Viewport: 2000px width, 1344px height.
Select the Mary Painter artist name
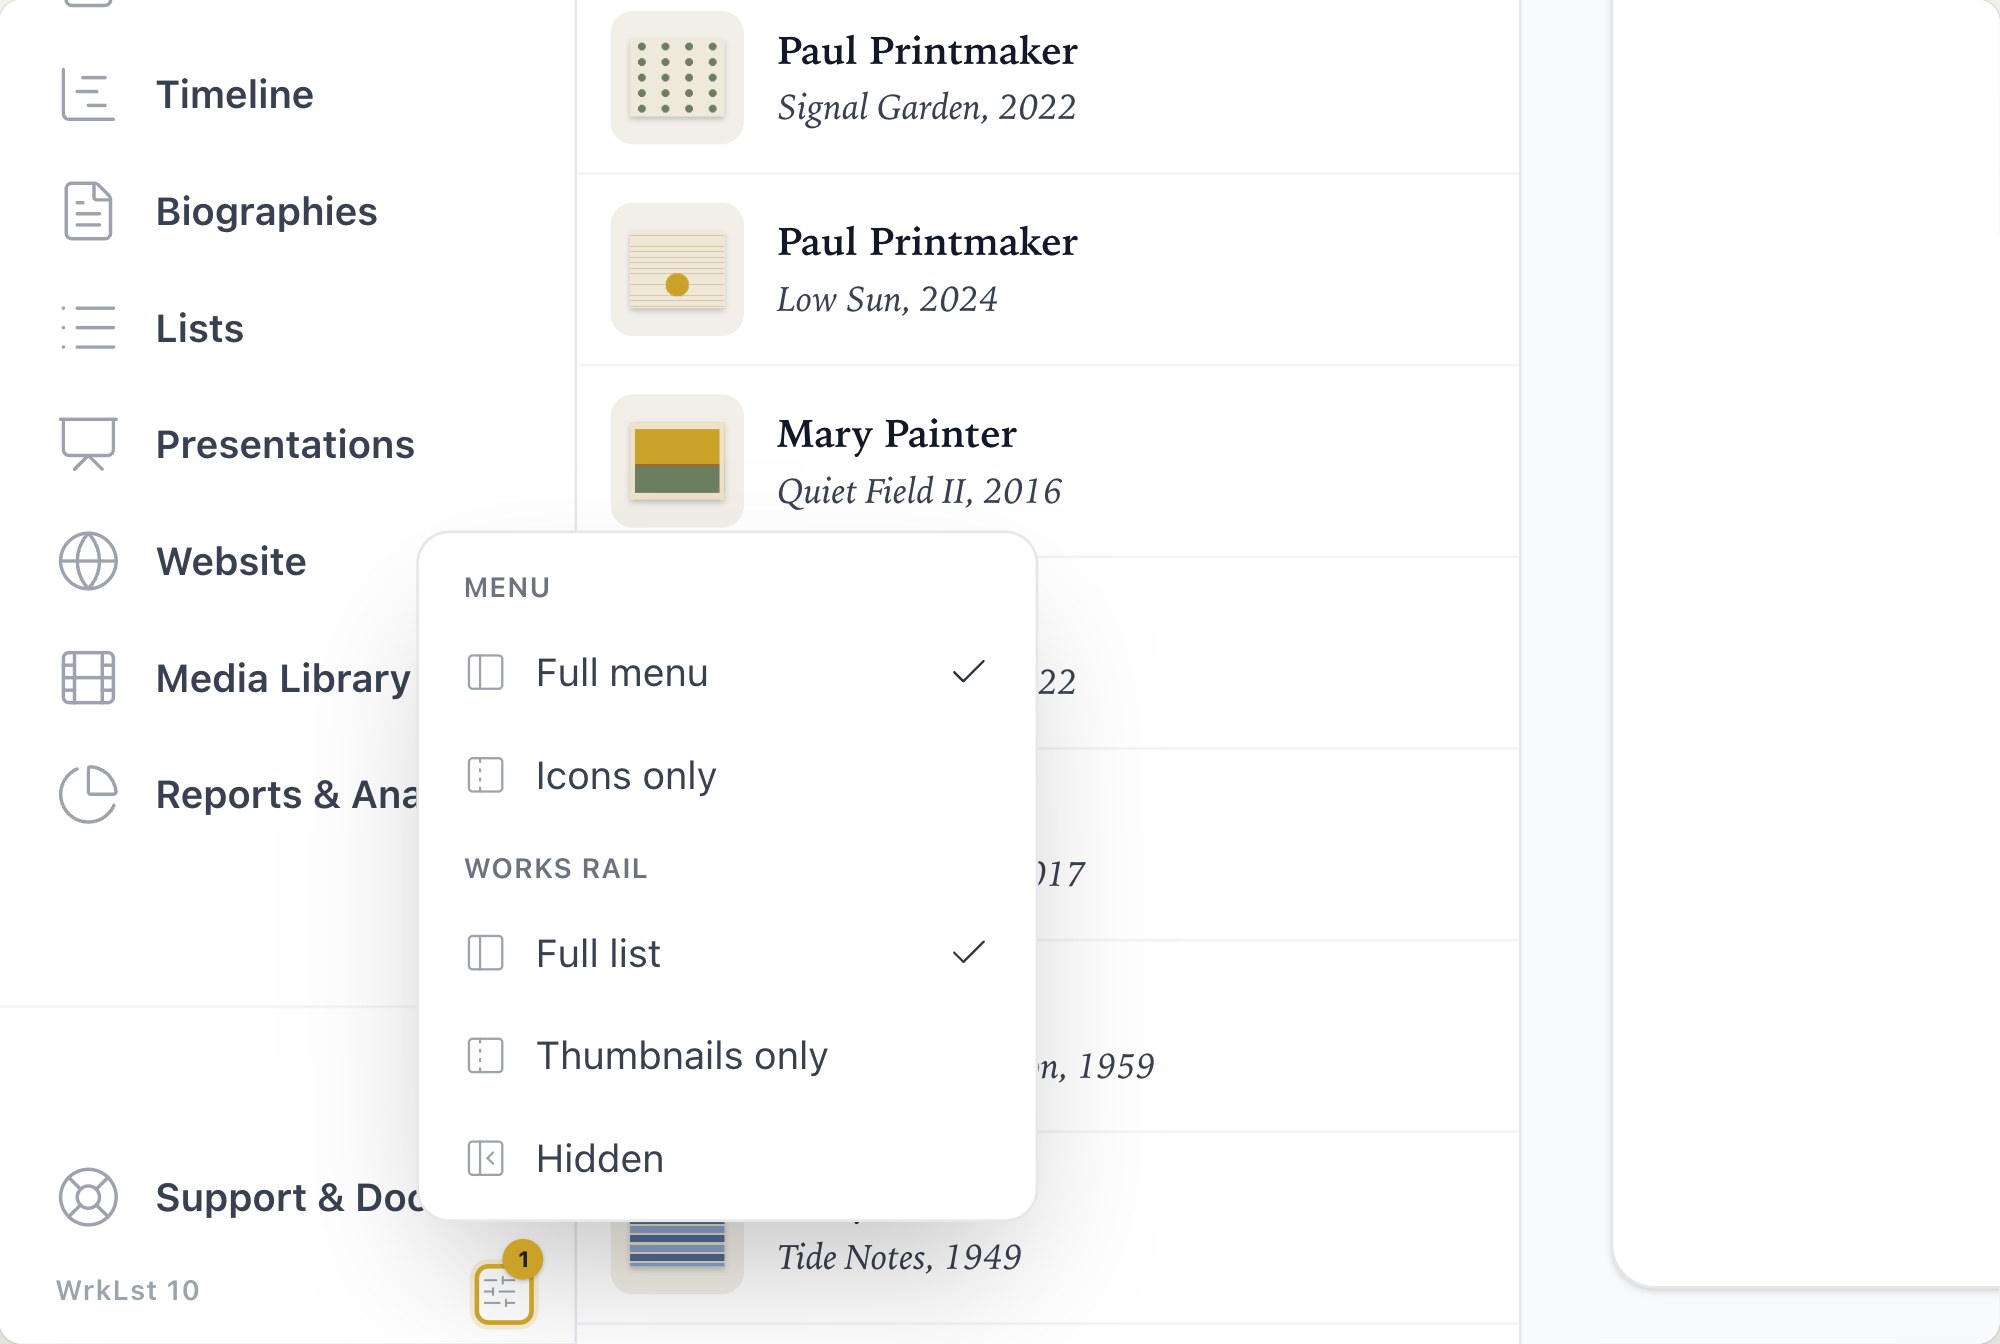click(x=897, y=433)
